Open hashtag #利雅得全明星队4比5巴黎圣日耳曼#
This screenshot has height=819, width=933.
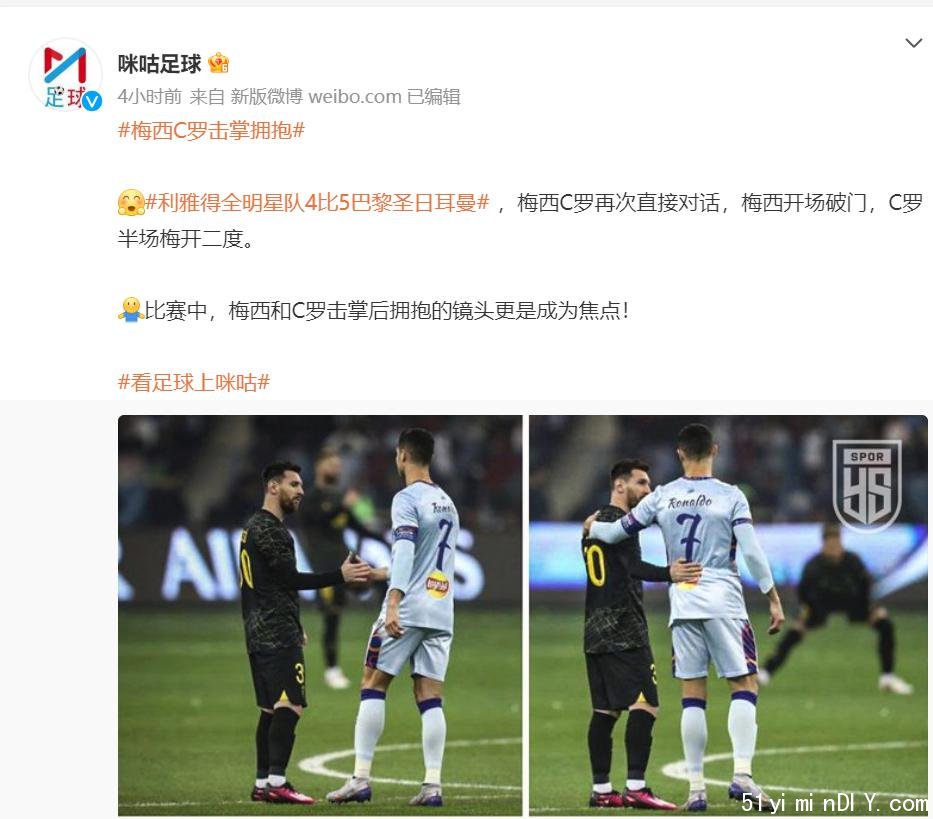pos(317,203)
